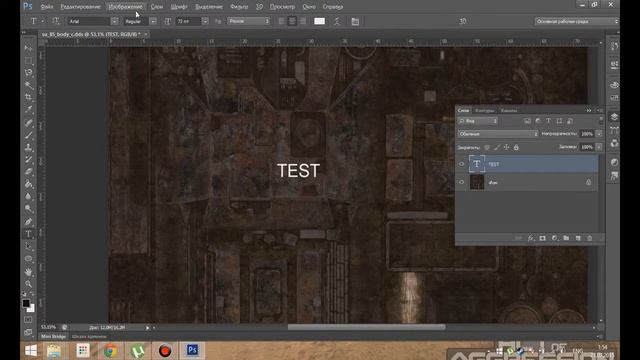
Task: Open the layer filter type dropdown
Action: 478,121
